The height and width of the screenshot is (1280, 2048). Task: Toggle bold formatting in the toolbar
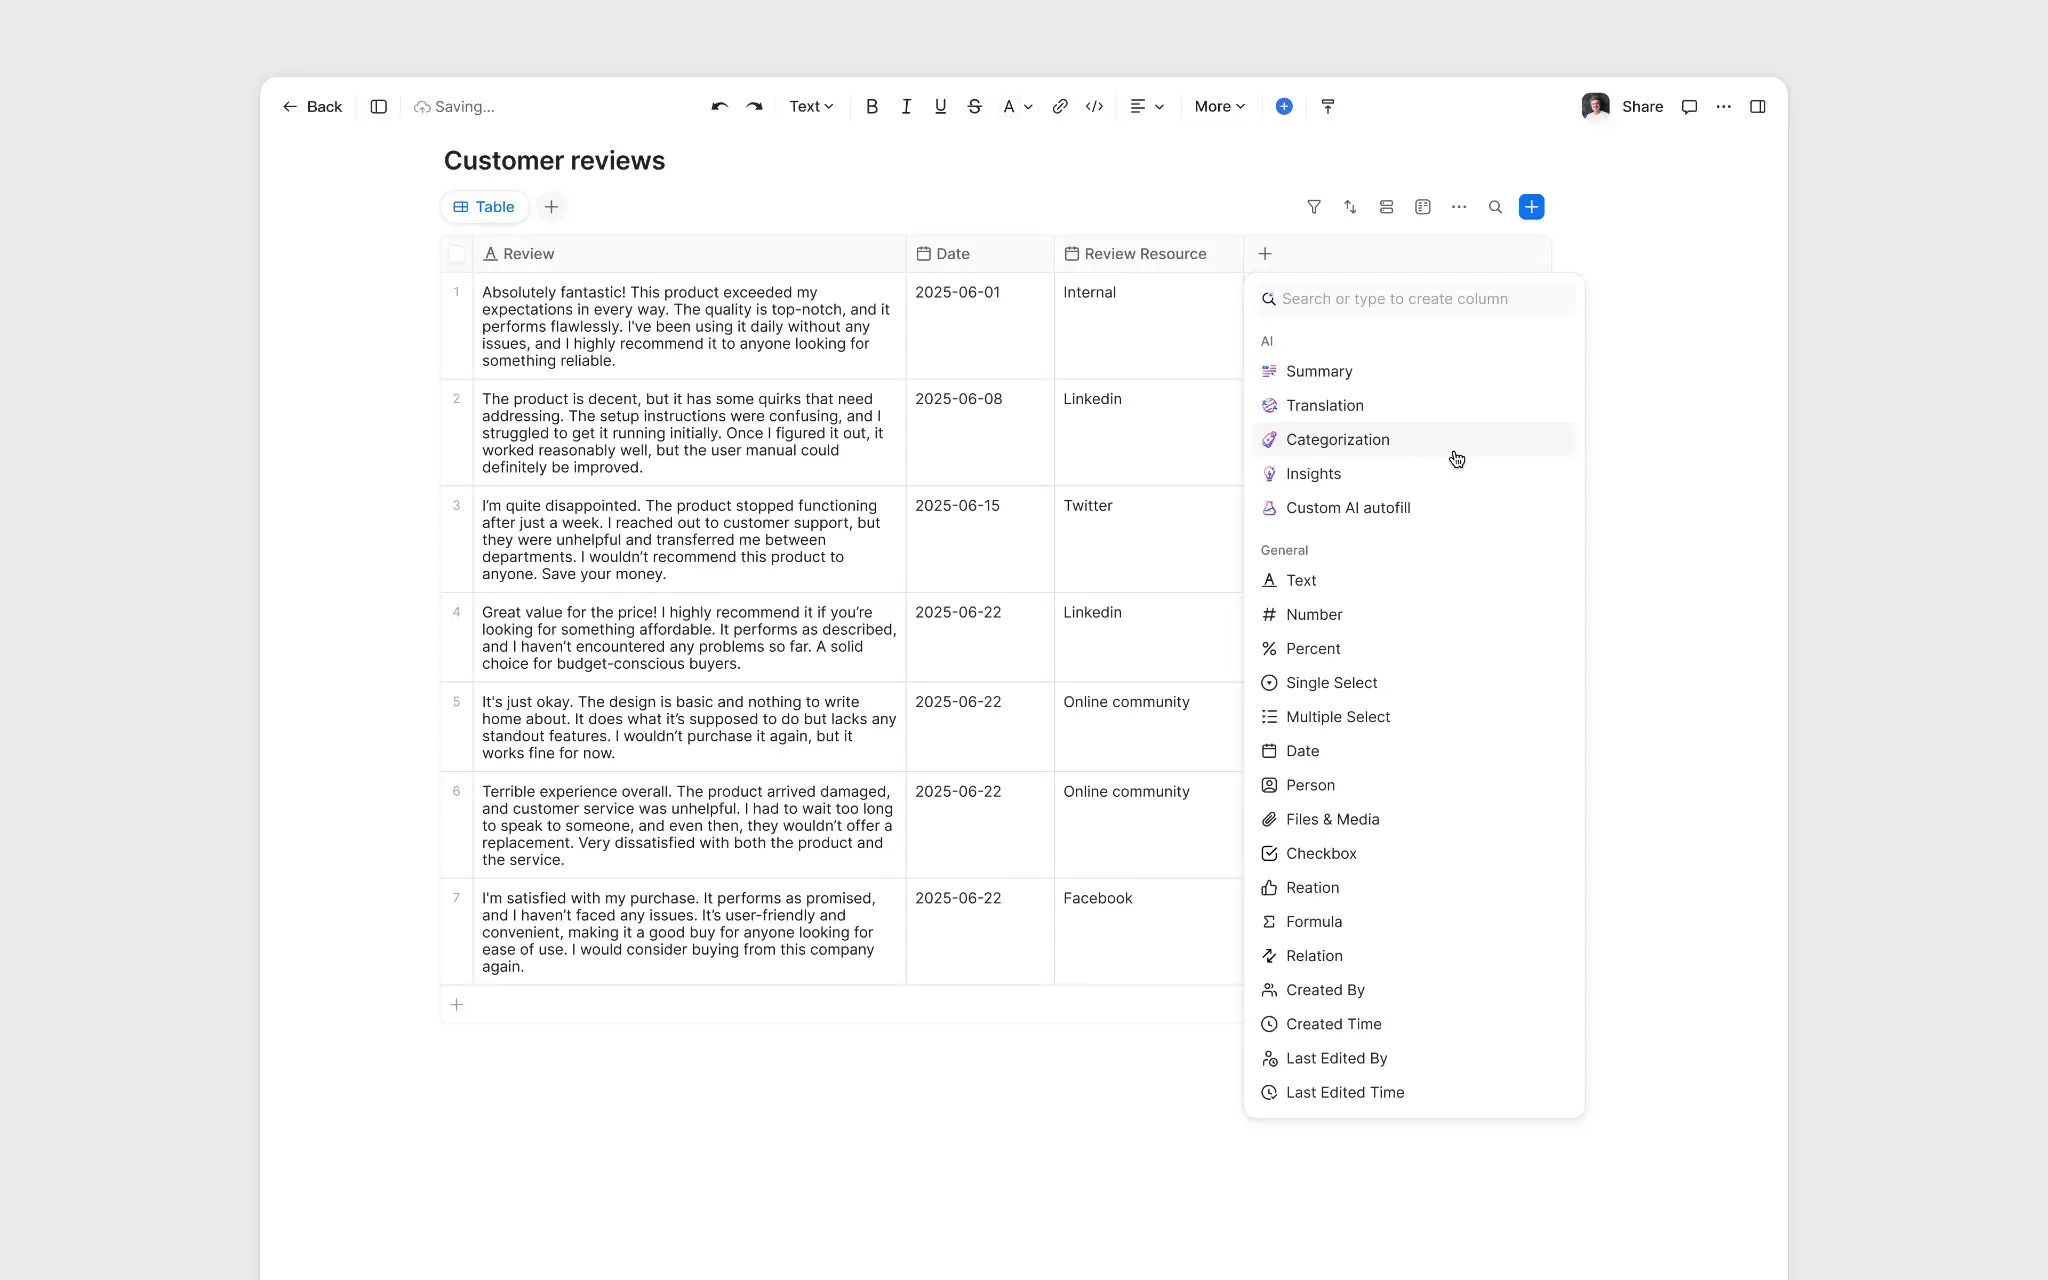tap(871, 106)
